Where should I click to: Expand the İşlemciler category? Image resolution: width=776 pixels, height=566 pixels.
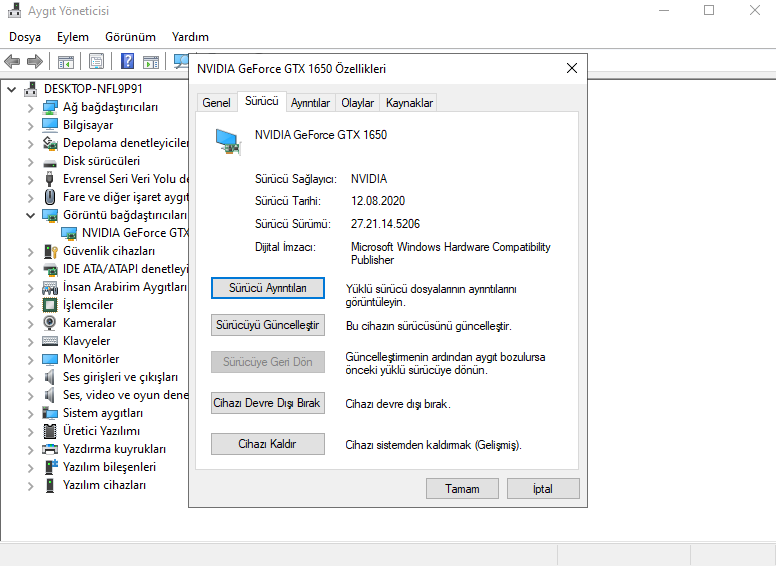[x=31, y=306]
